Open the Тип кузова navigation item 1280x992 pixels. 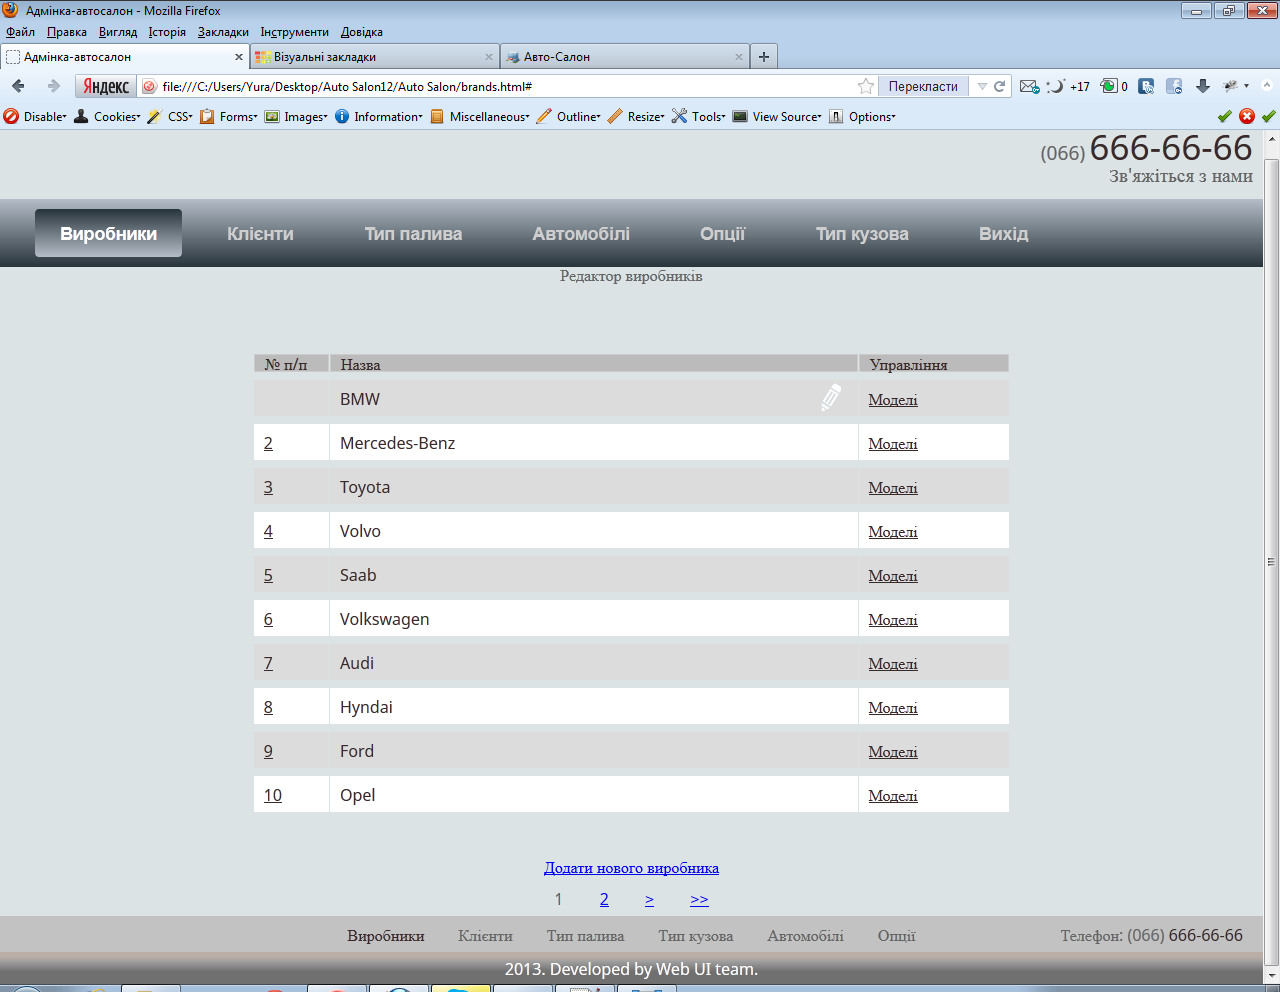(862, 233)
